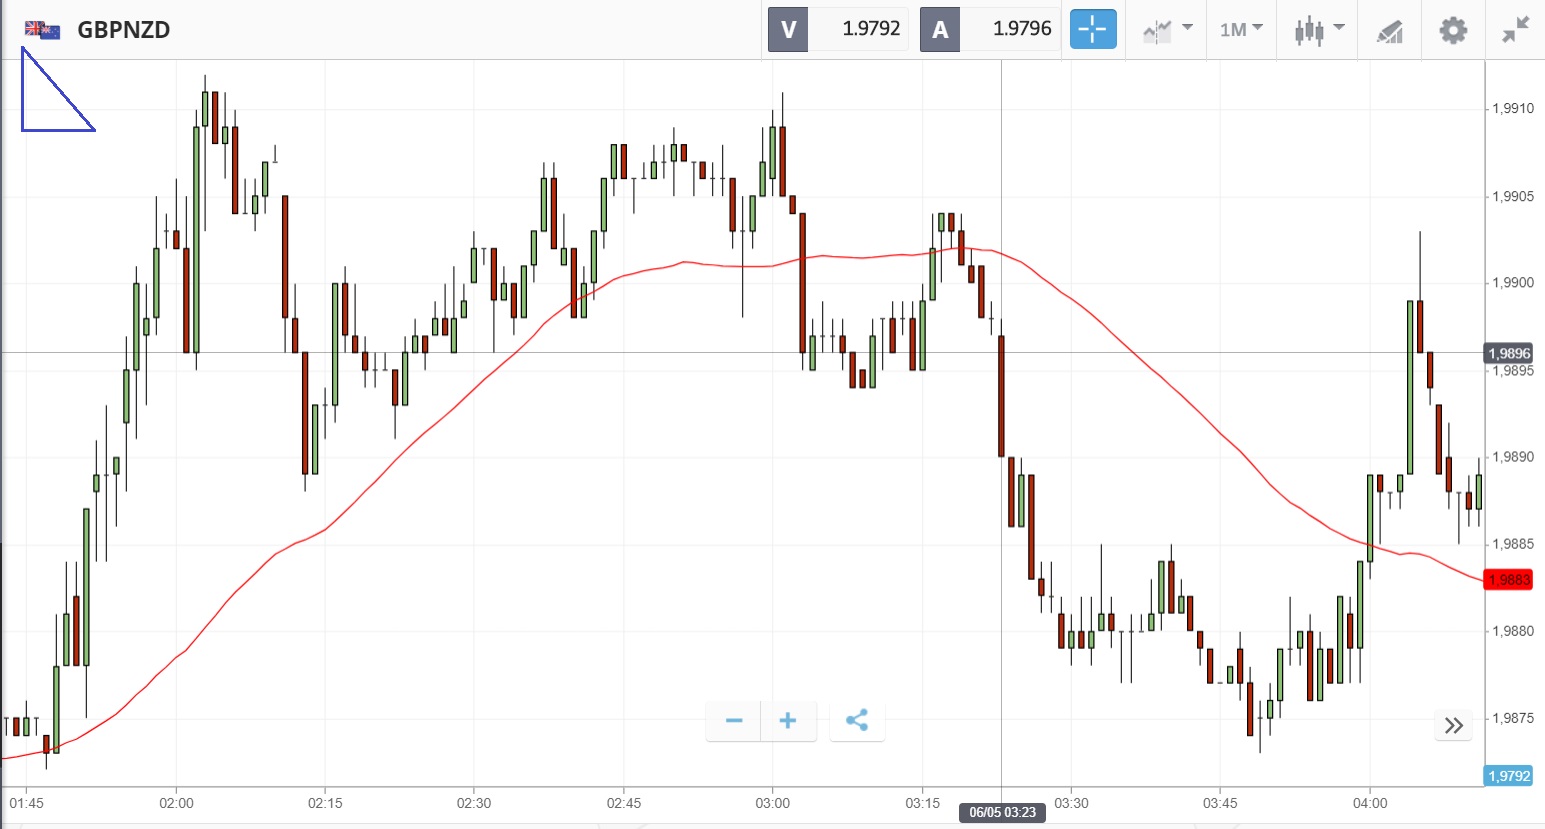Share the chart via share icon

(x=857, y=721)
